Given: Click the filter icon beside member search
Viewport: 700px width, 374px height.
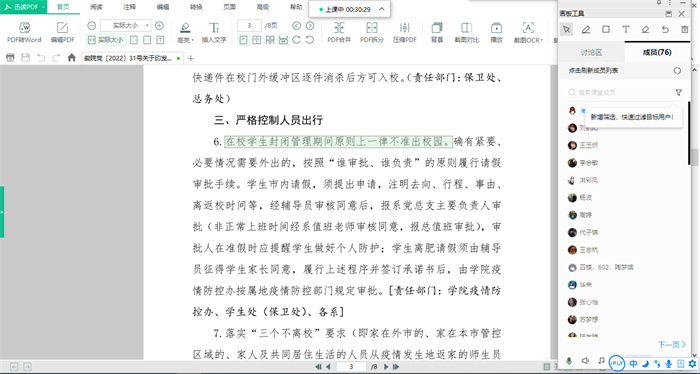Looking at the screenshot, I should (679, 92).
